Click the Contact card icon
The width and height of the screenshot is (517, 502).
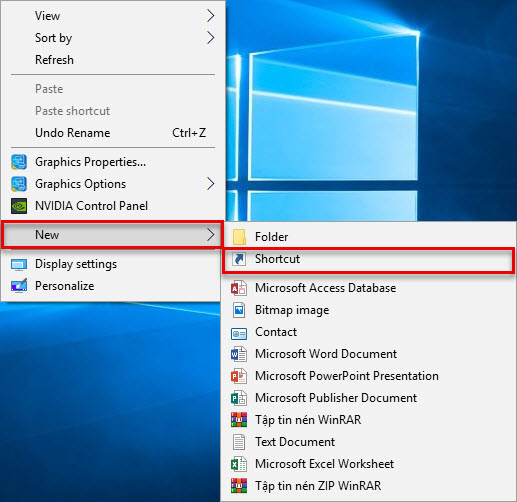click(x=239, y=333)
